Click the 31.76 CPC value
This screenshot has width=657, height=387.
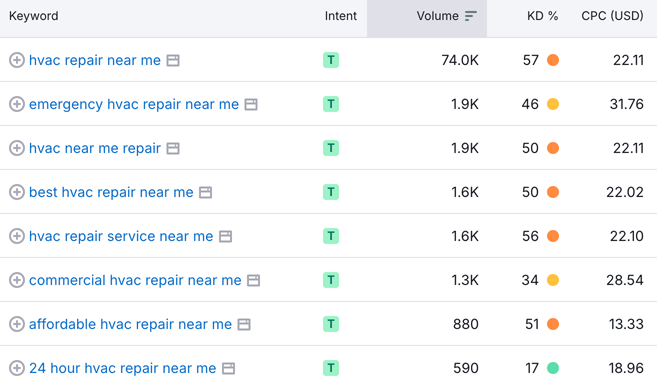(x=626, y=104)
